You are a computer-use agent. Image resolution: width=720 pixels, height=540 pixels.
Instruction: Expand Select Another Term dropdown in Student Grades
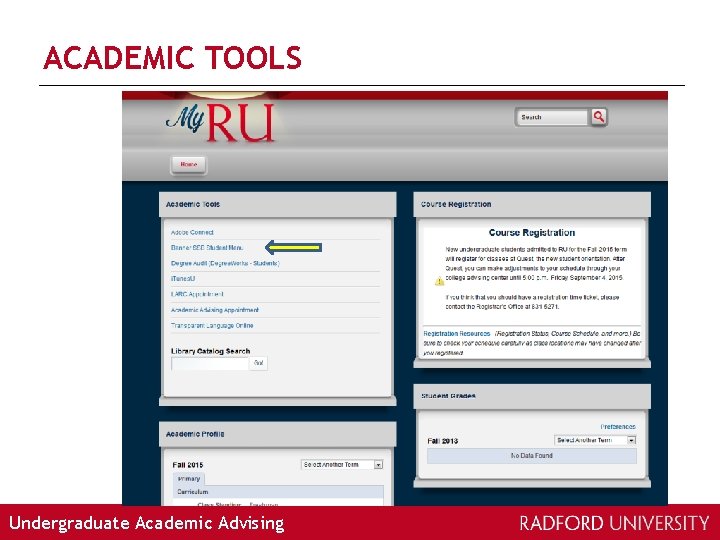click(x=595, y=440)
